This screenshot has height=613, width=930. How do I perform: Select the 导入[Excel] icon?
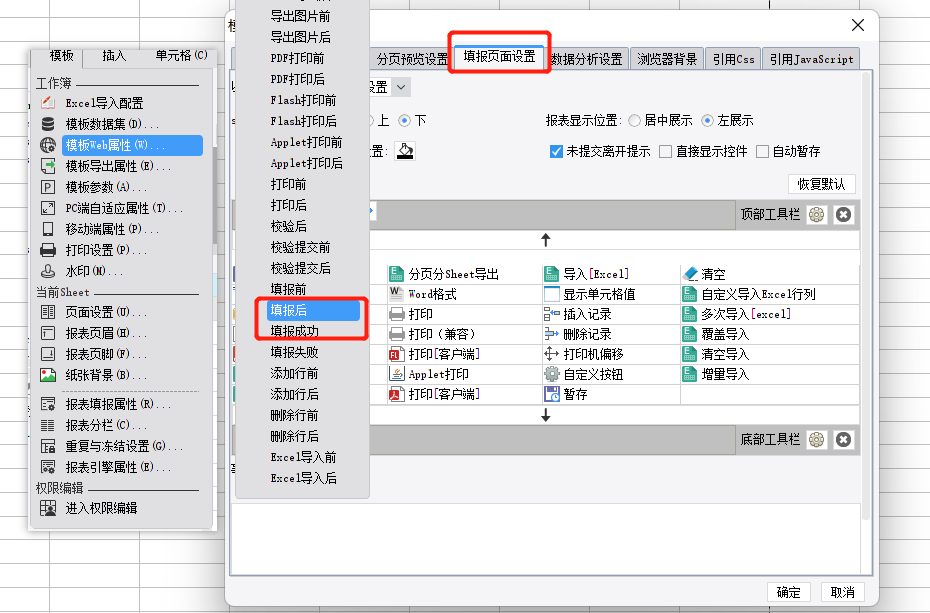552,274
